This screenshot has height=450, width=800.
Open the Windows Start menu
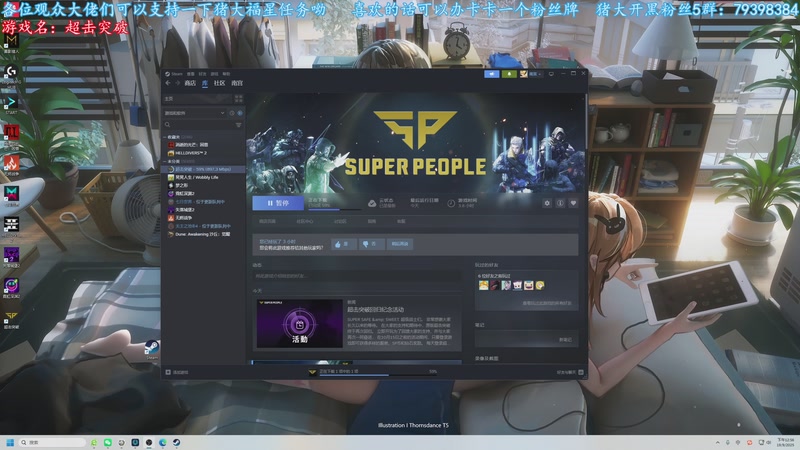pyautogui.click(x=10, y=442)
